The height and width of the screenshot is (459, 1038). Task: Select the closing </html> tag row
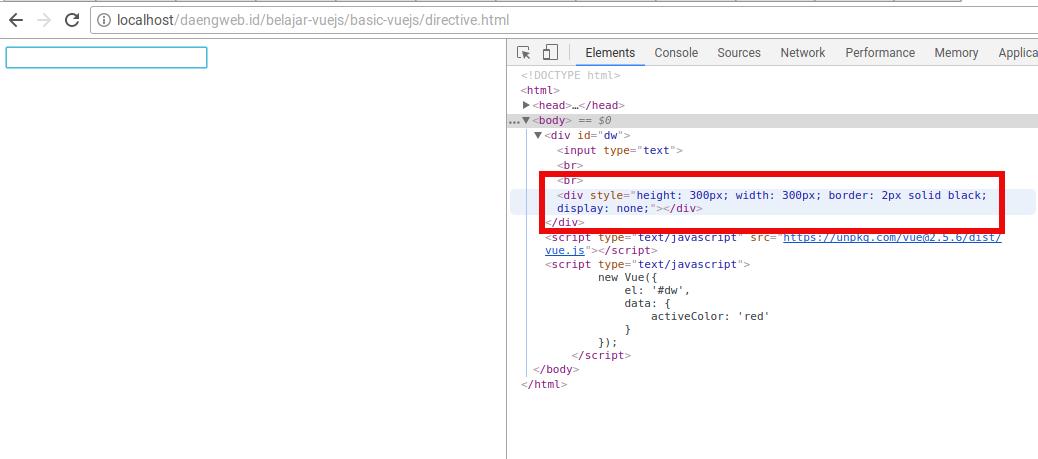coord(544,384)
